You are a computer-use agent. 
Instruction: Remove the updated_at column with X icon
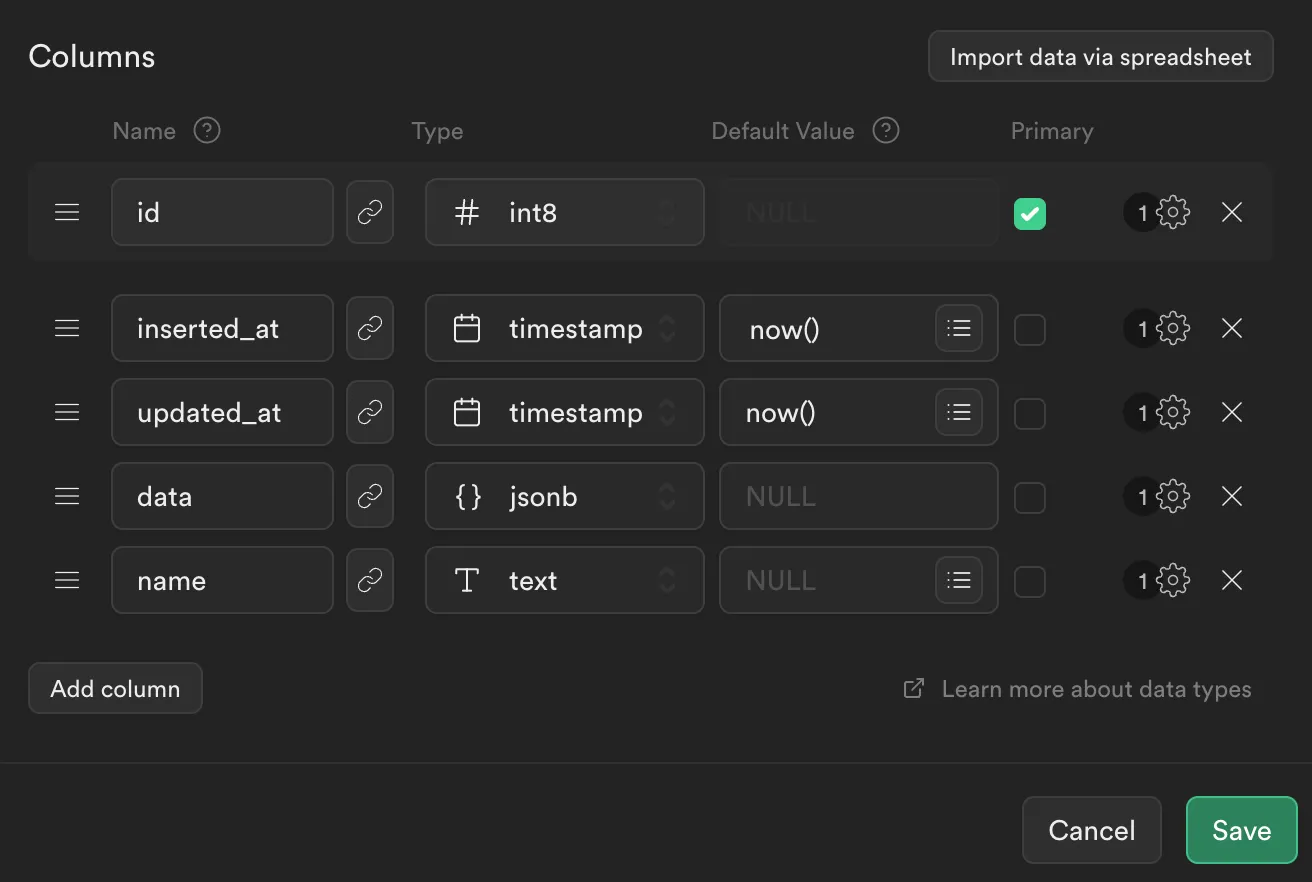coord(1232,412)
